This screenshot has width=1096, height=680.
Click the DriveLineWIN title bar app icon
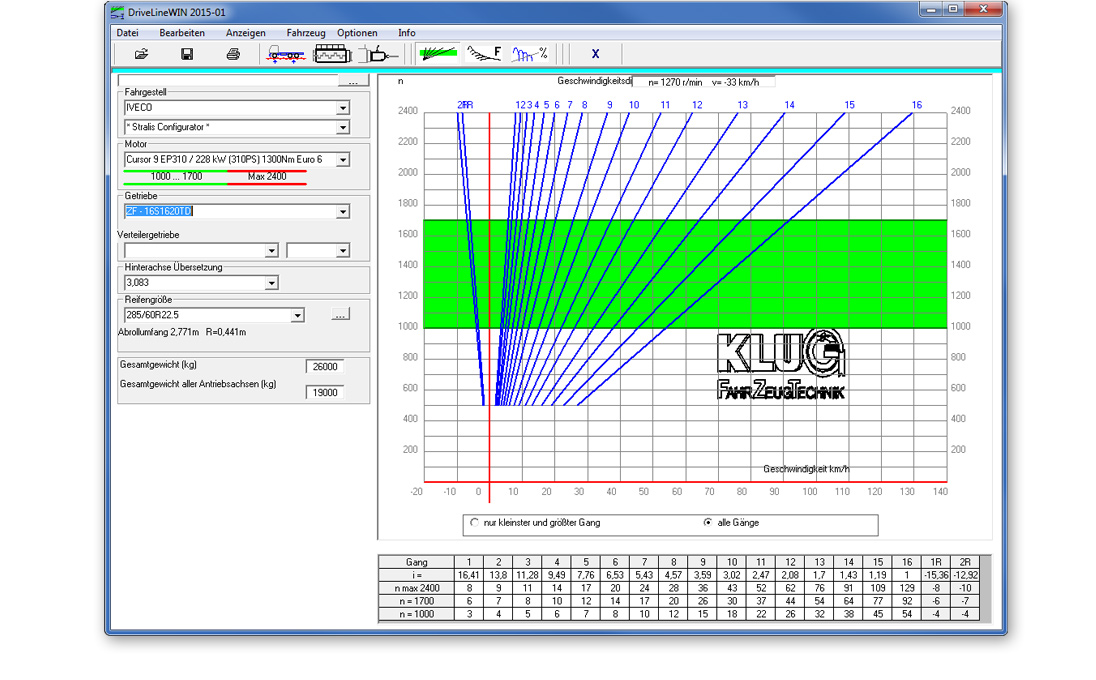tap(117, 12)
